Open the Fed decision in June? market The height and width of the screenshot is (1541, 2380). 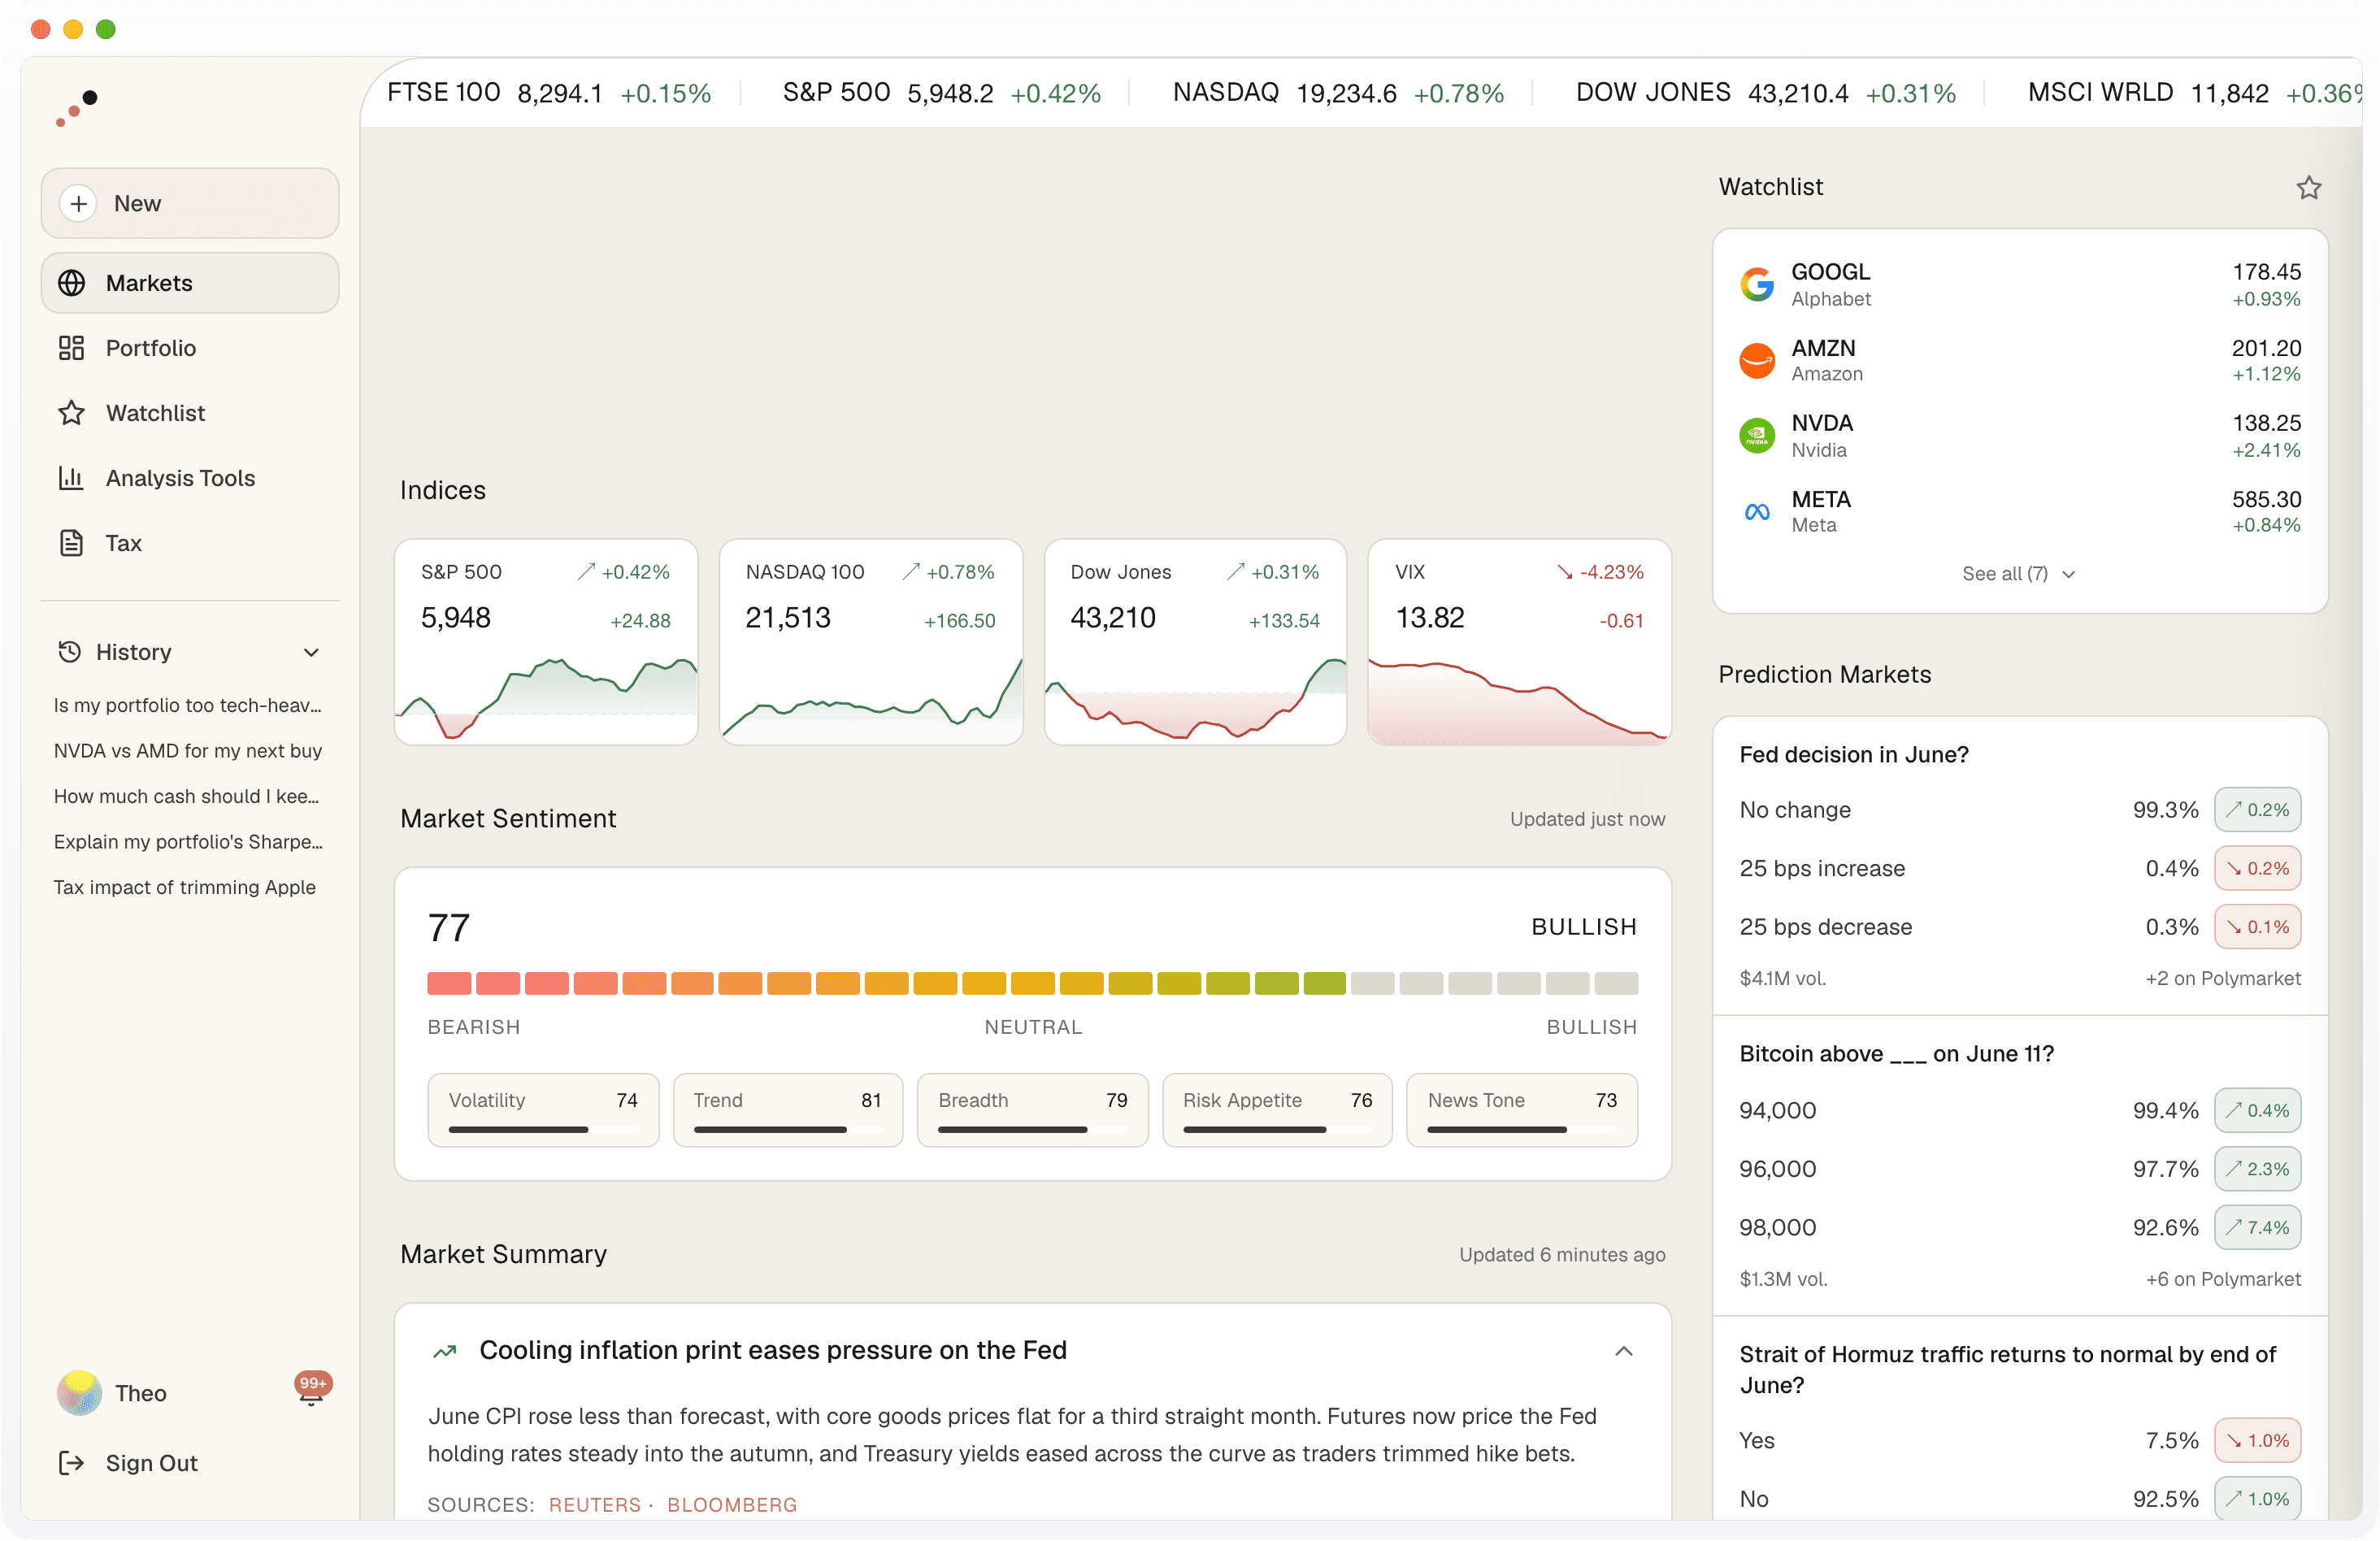point(1853,755)
